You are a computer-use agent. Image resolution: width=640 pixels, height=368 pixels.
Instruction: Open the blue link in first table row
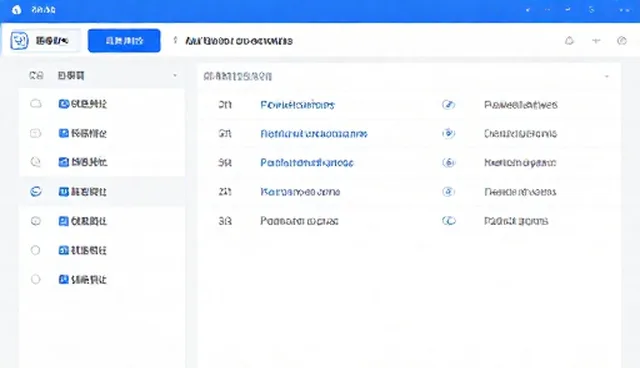click(298, 105)
